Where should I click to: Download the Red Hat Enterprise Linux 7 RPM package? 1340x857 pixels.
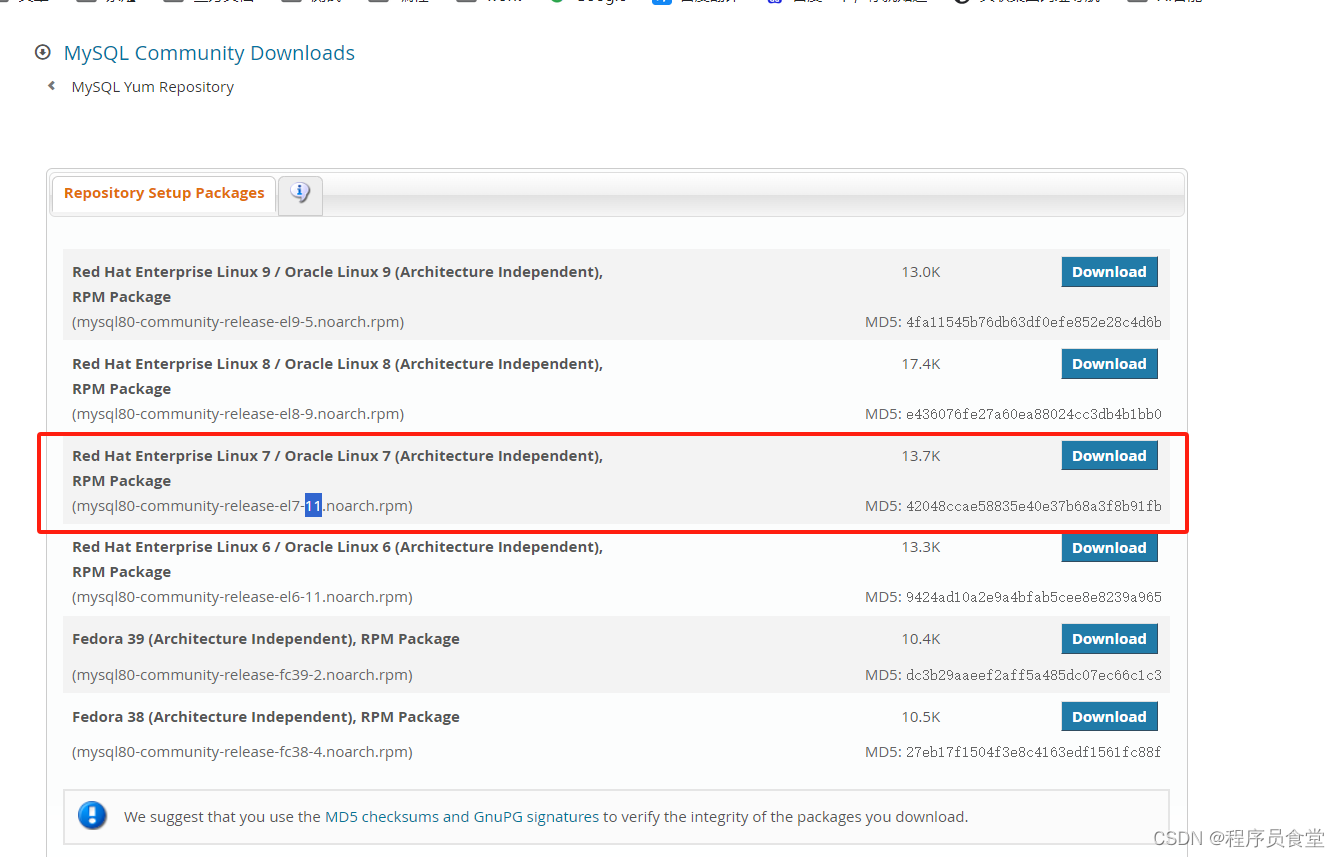[x=1109, y=455]
